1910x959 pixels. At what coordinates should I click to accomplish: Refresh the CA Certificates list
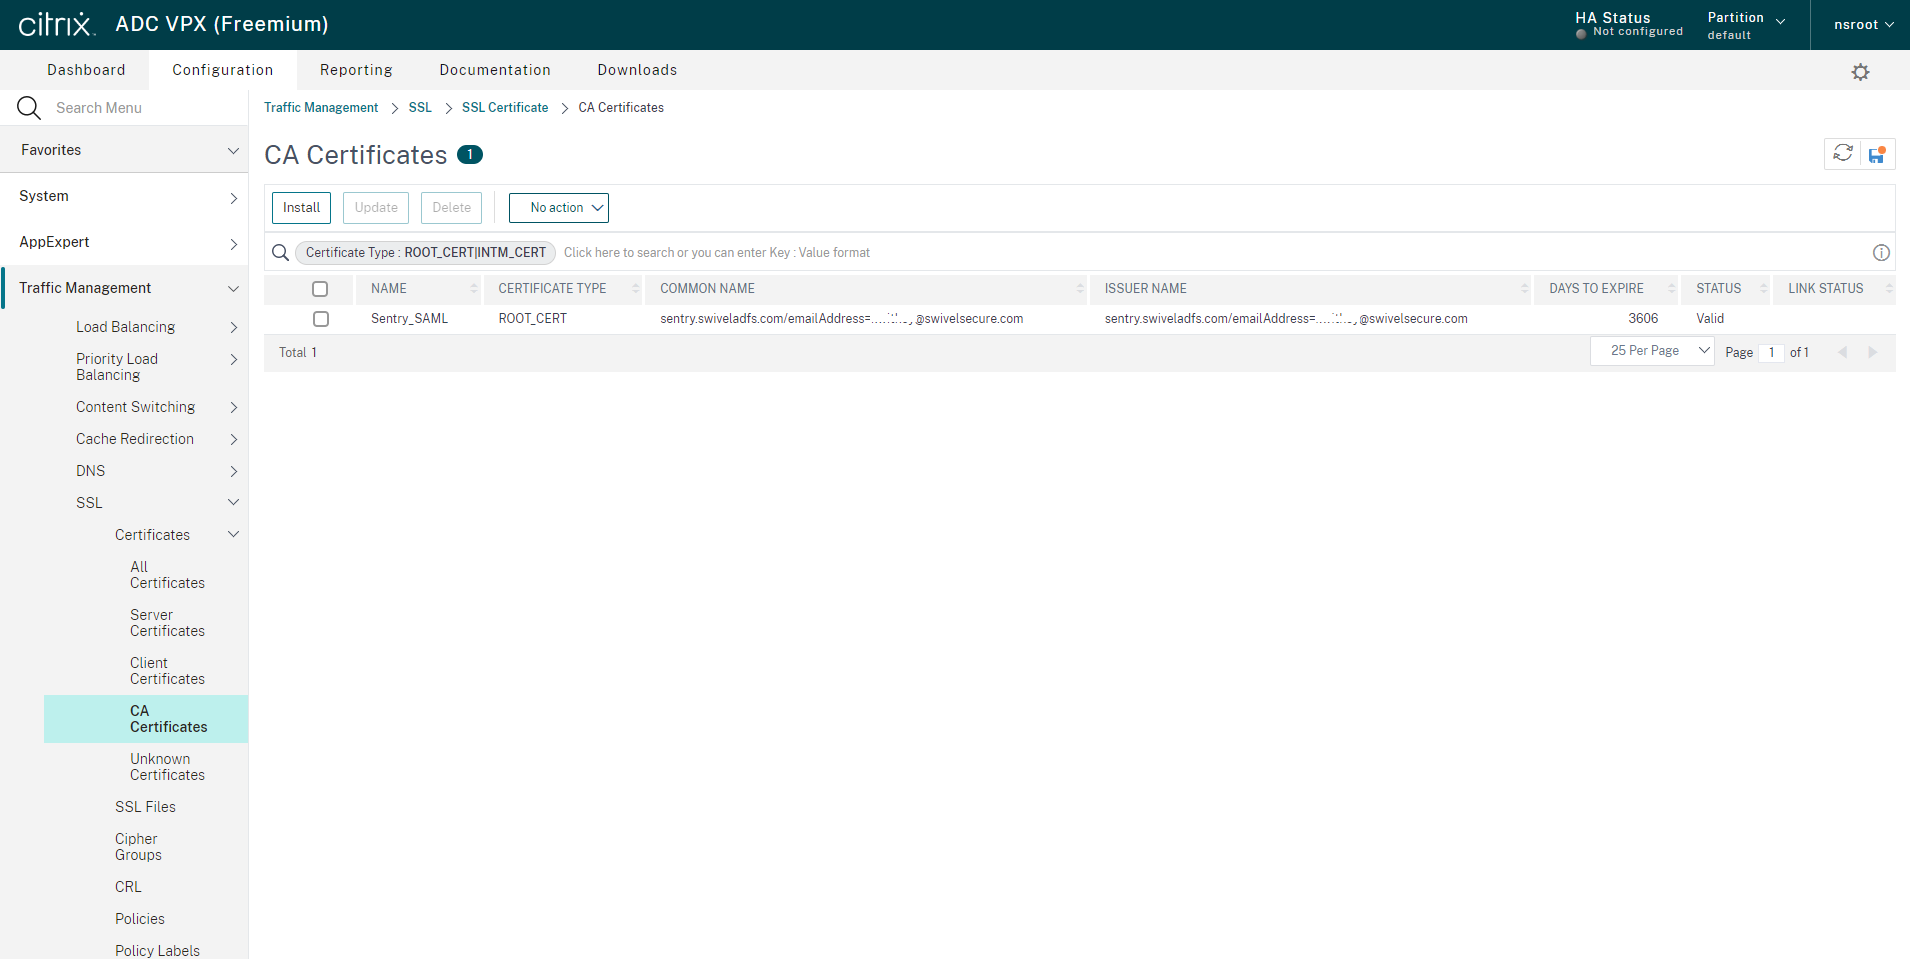pyautogui.click(x=1841, y=153)
